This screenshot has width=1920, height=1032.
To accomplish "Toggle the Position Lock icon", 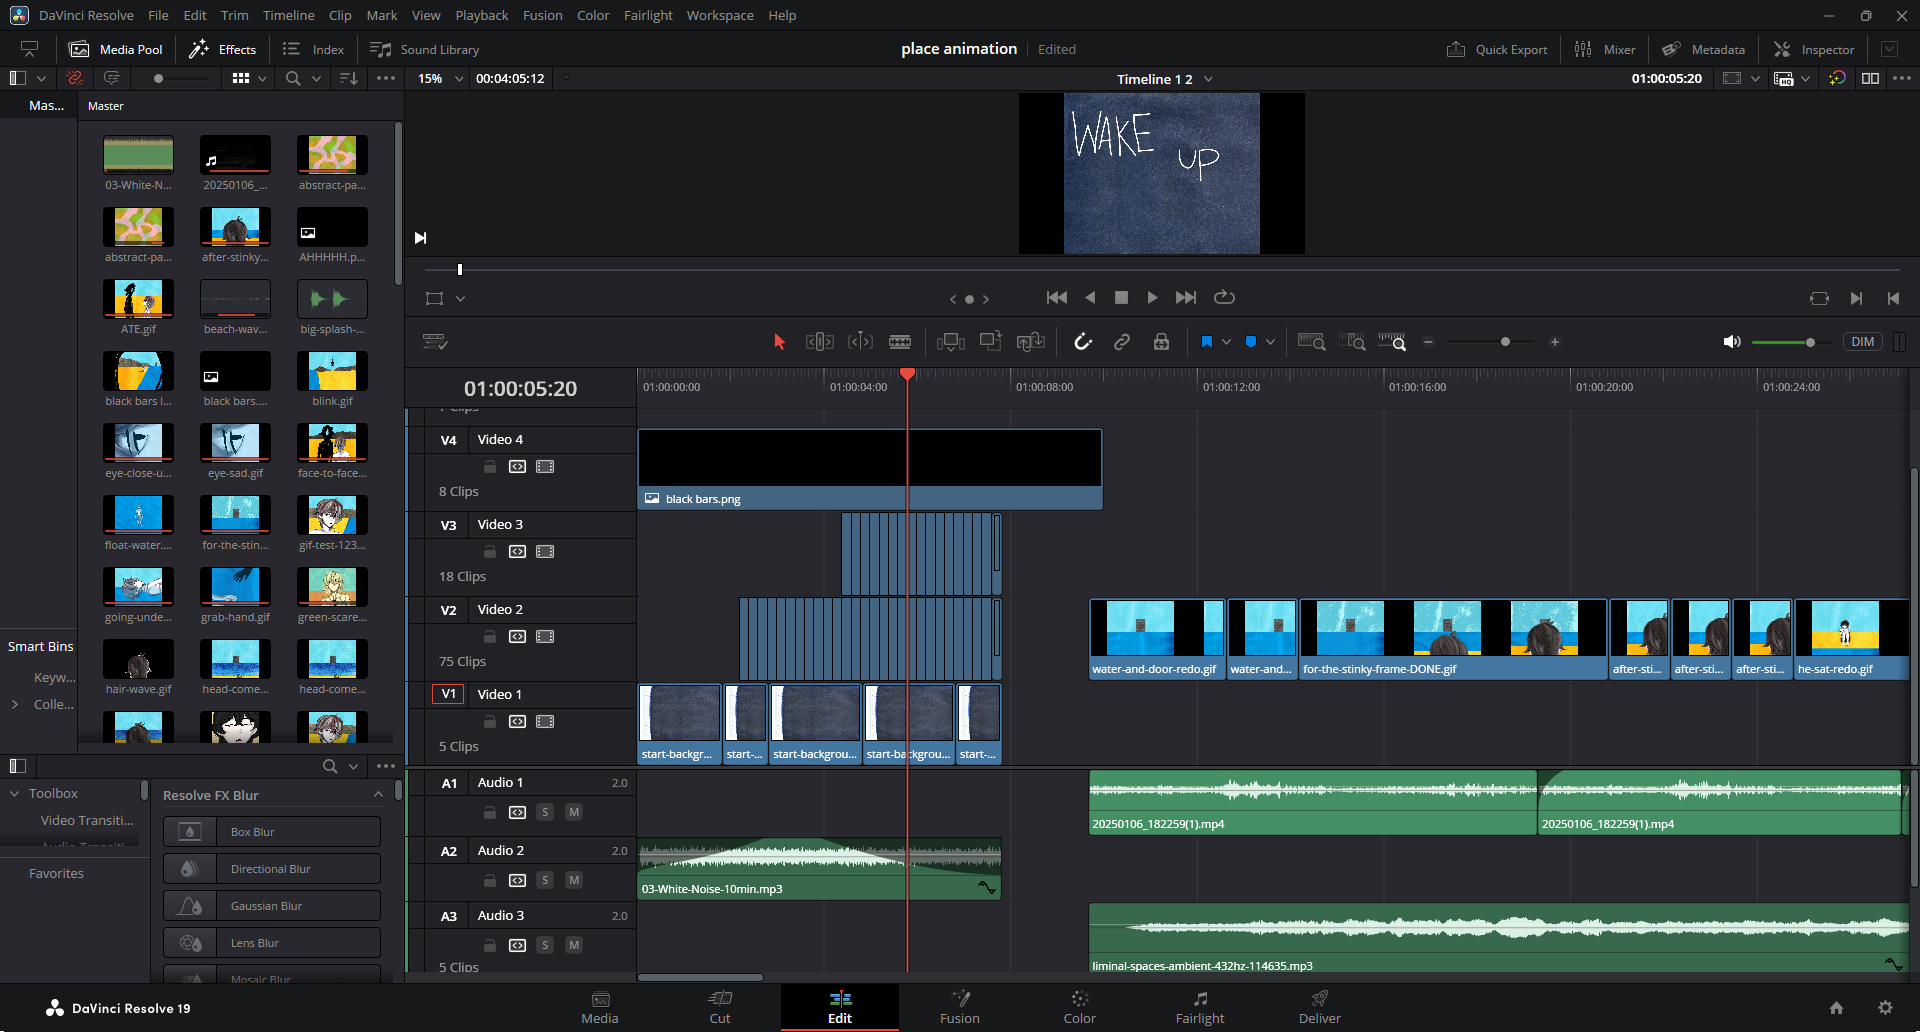I will pos(1161,342).
